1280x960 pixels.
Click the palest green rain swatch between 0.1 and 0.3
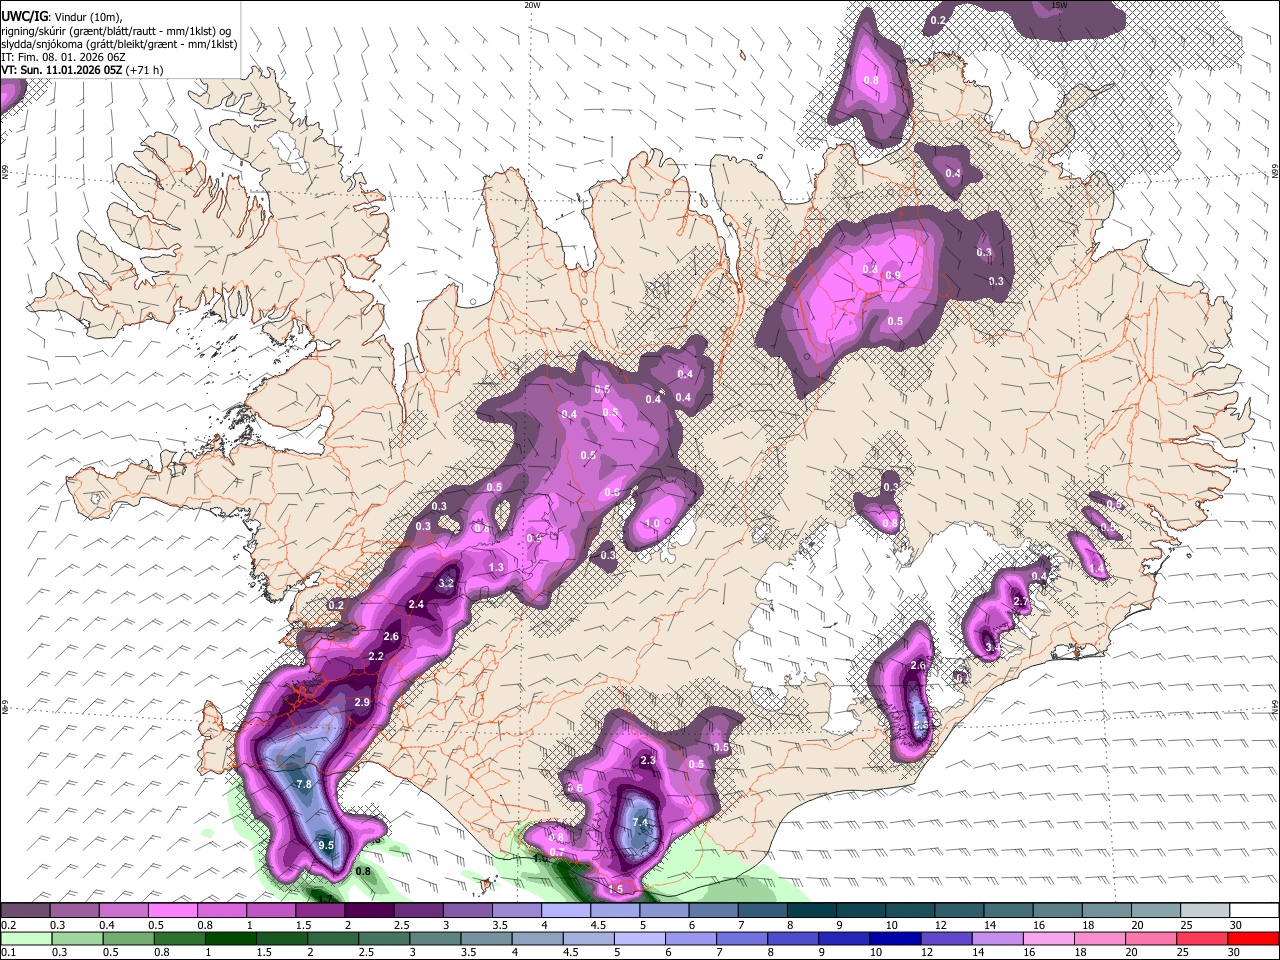[25, 938]
